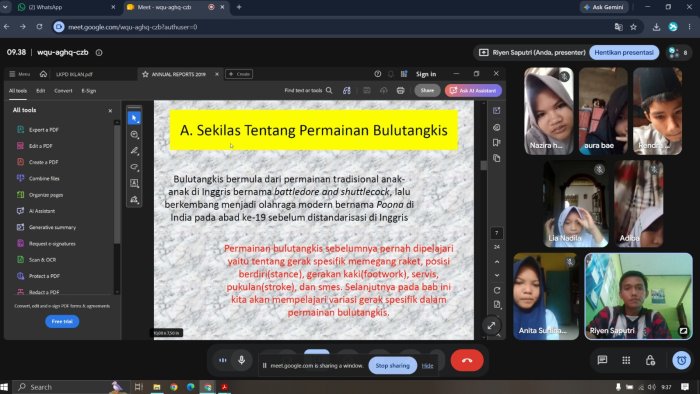Open the Convert tab

coord(63,91)
